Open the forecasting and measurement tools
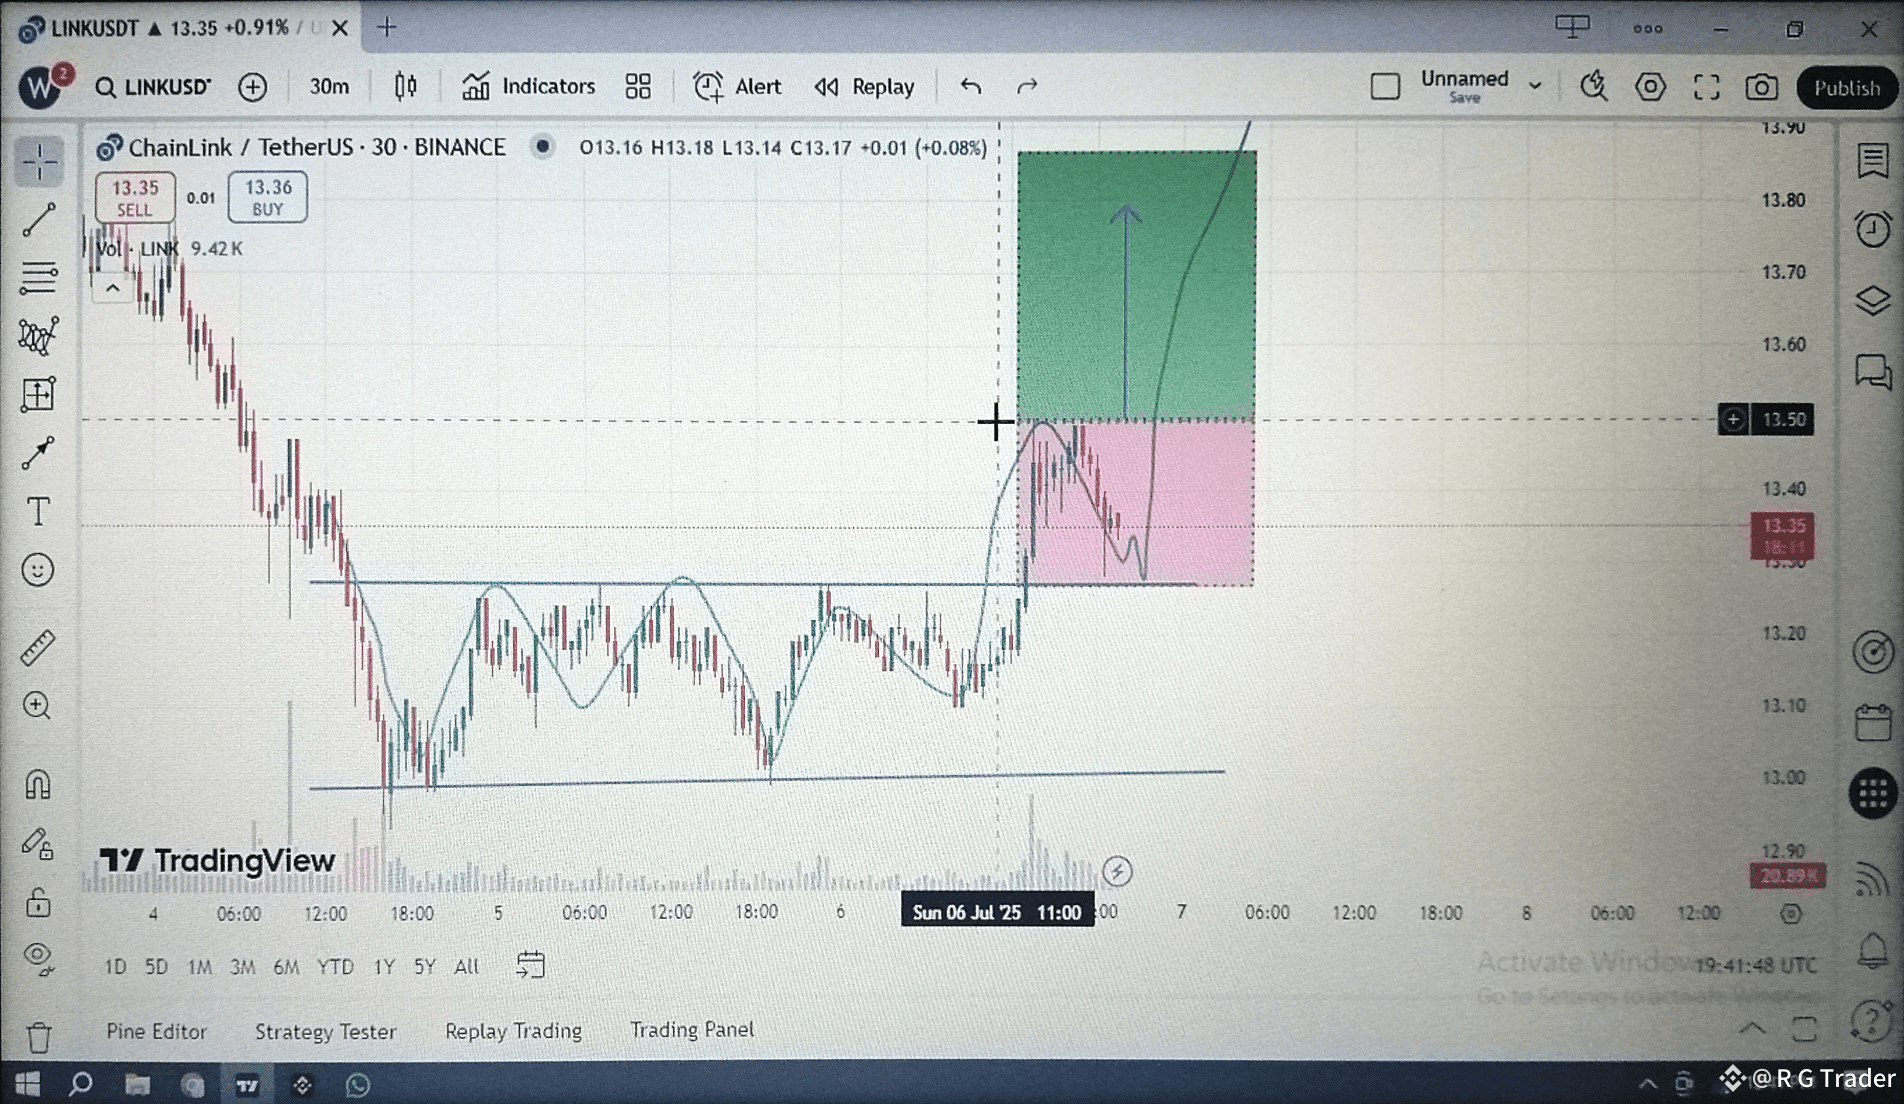Screen dimensions: 1904x1104 pyautogui.click(x=39, y=395)
